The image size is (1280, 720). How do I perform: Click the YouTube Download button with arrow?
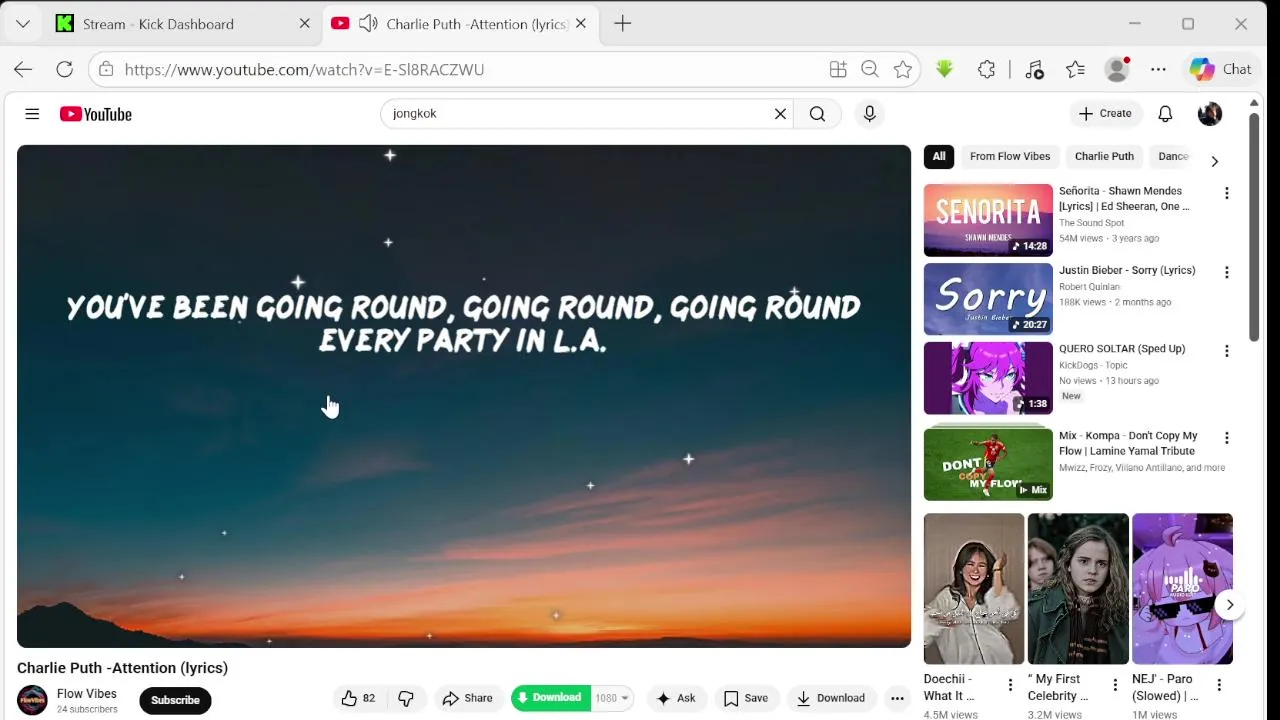tap(830, 698)
